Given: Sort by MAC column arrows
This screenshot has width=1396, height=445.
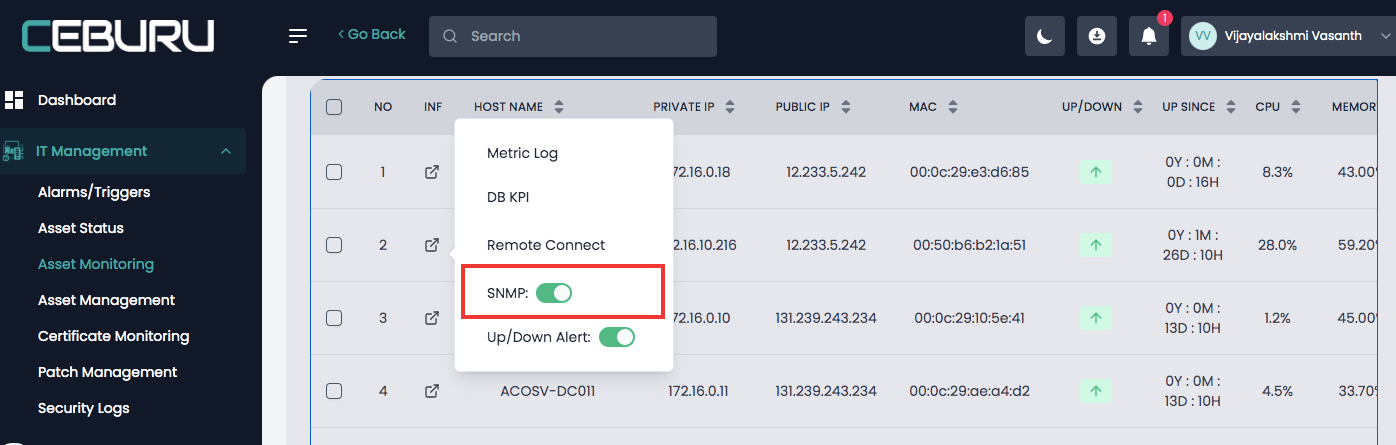Looking at the screenshot, I should (953, 107).
